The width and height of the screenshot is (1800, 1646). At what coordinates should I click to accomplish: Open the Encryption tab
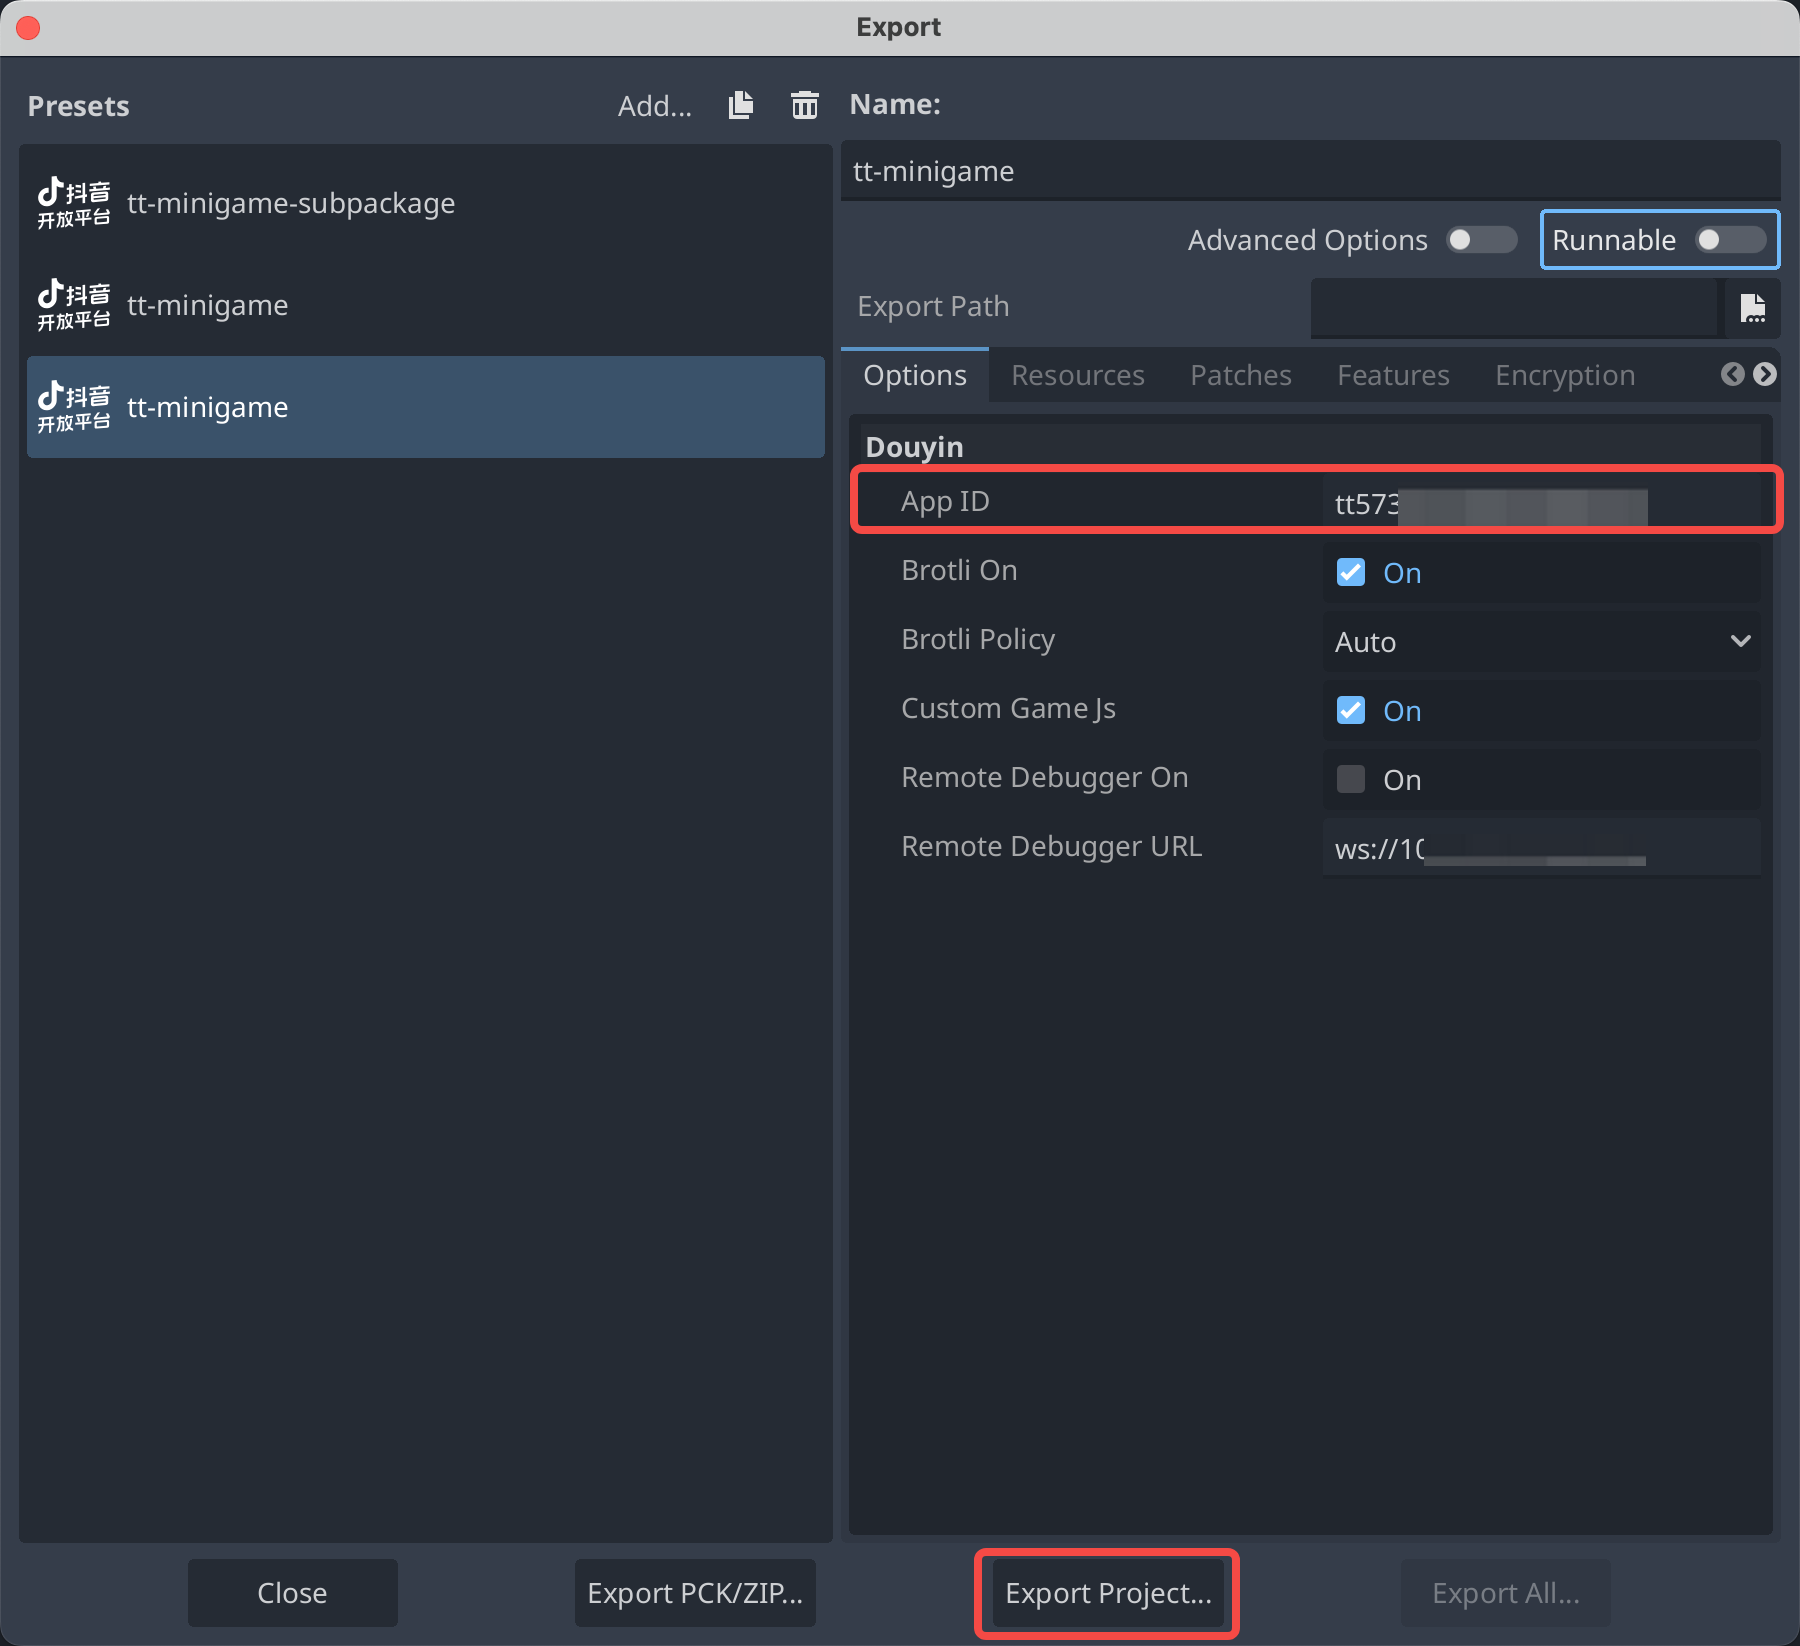pos(1564,375)
